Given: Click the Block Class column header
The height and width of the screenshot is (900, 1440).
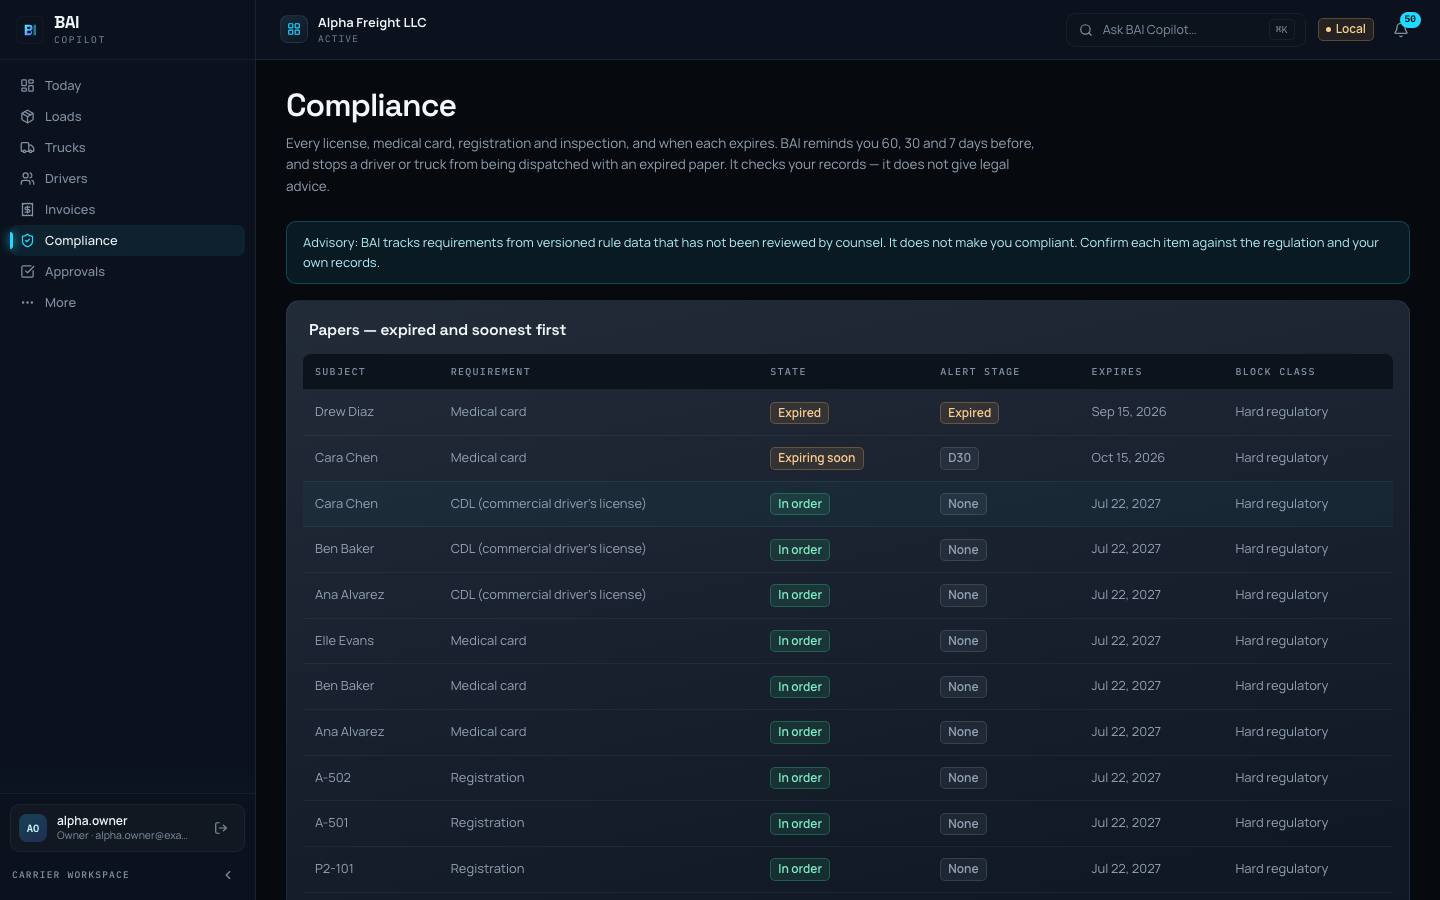Looking at the screenshot, I should click(1275, 372).
